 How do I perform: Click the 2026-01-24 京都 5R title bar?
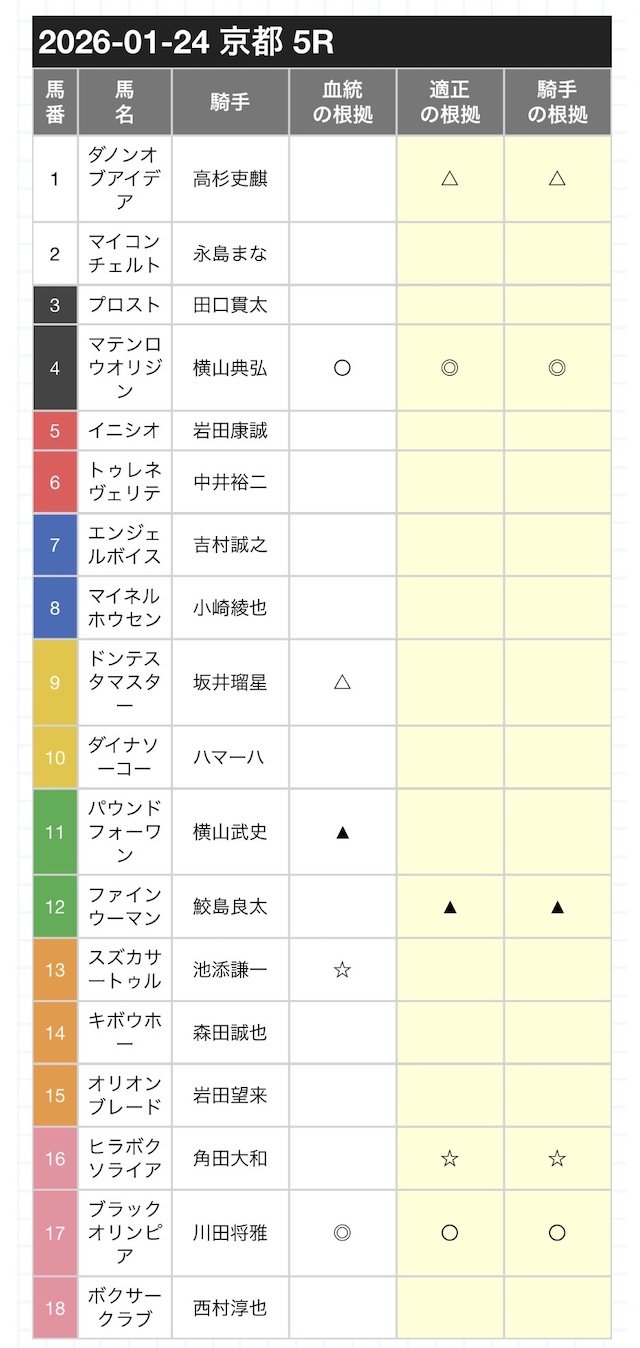click(321, 43)
